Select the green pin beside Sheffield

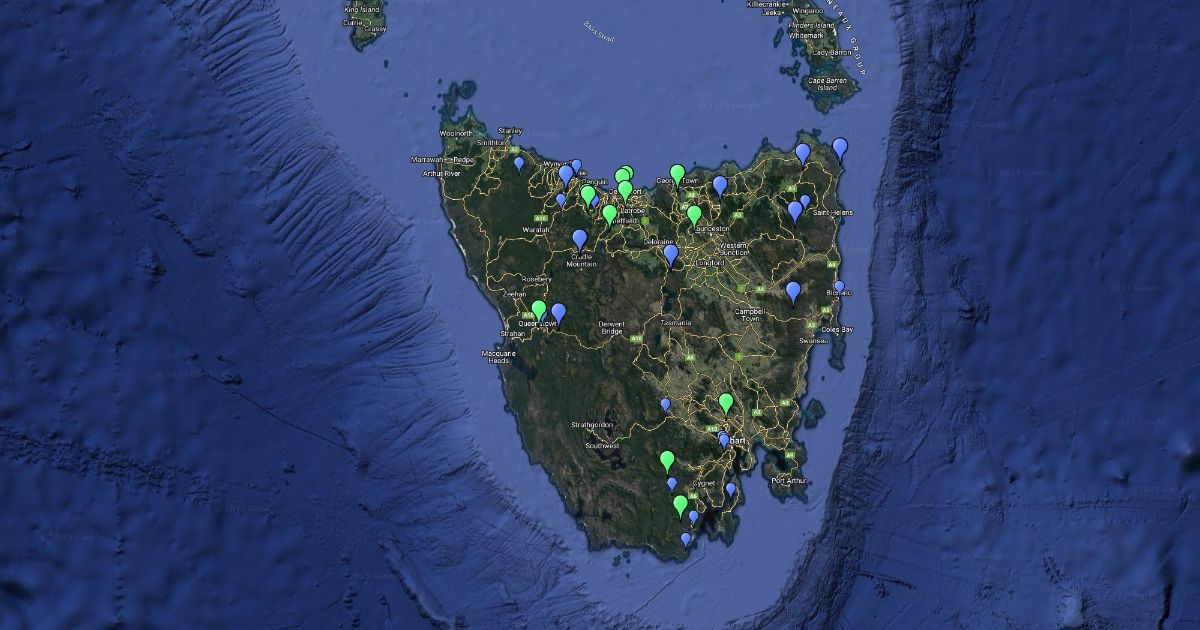click(x=609, y=214)
